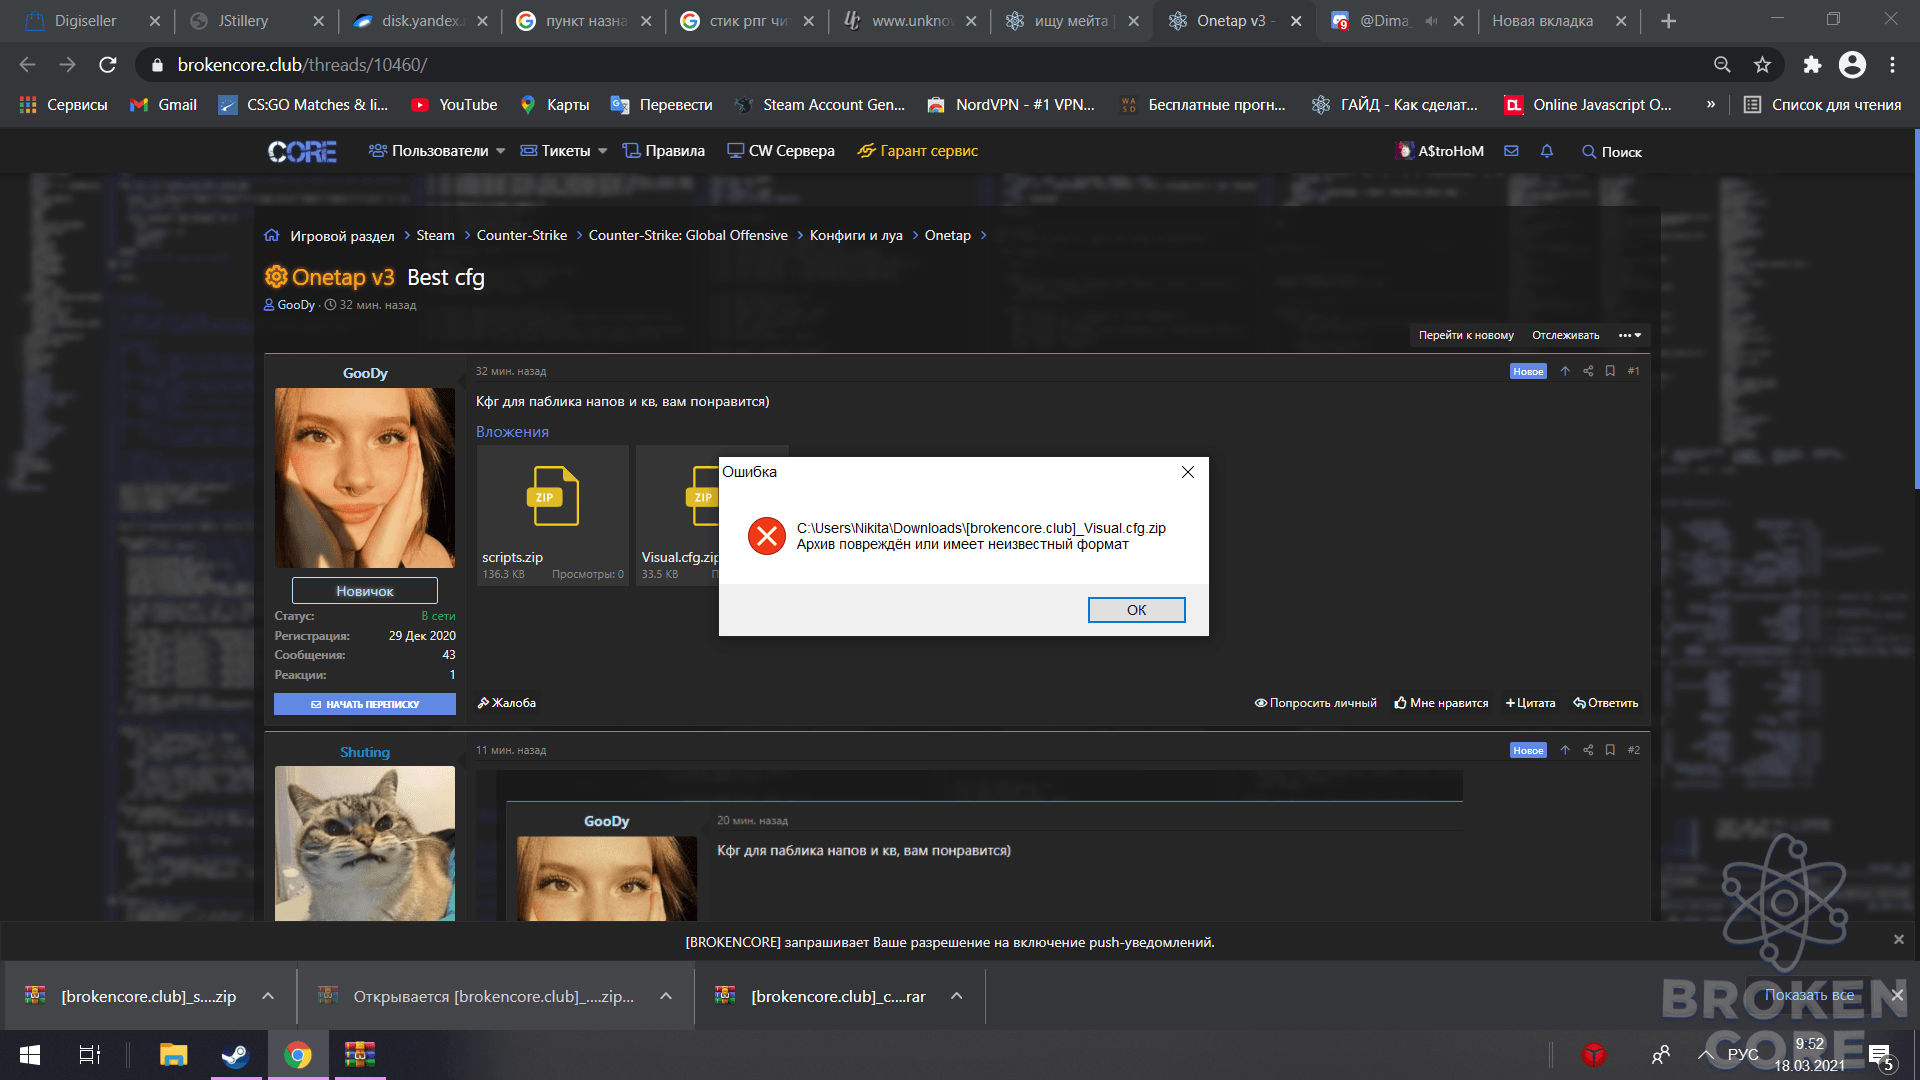Open Counter-Strike: Global Offensive breadcrumb
Screen dimensions: 1920x1080
688,235
